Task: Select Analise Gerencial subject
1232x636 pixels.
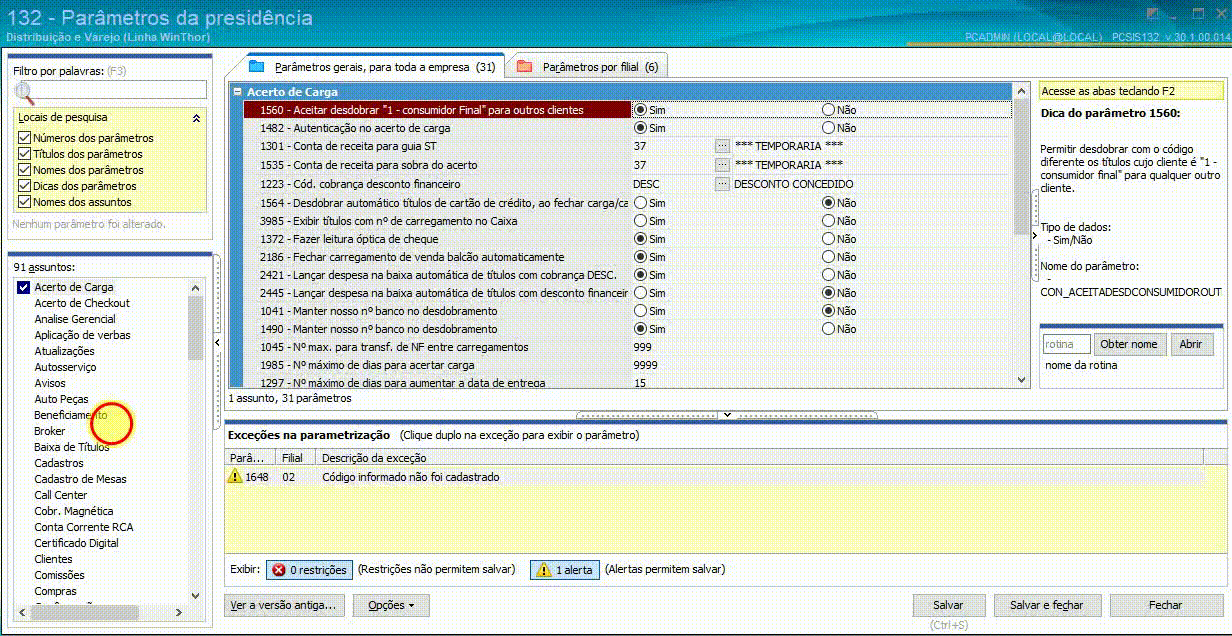Action: (75, 319)
